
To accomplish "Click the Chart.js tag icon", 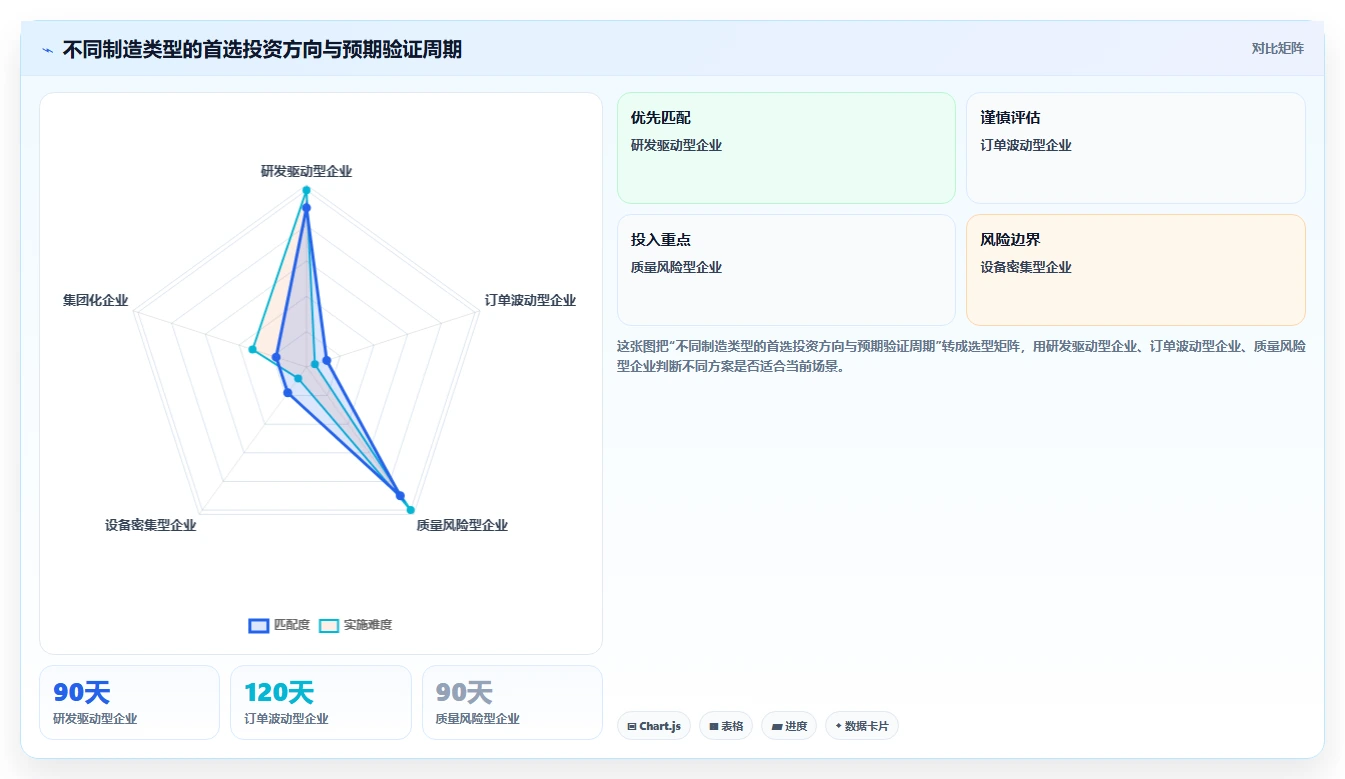I will point(632,726).
